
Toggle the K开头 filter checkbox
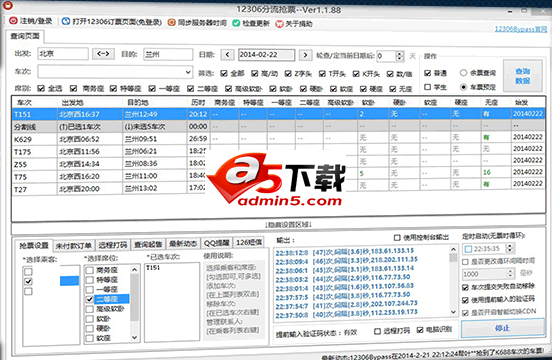coord(356,74)
